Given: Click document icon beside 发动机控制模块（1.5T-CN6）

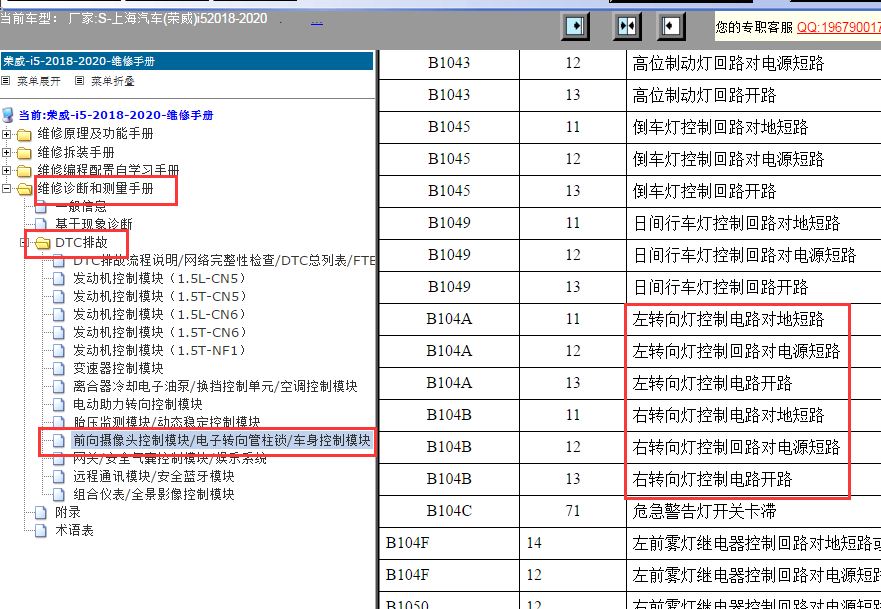Looking at the screenshot, I should (58, 333).
